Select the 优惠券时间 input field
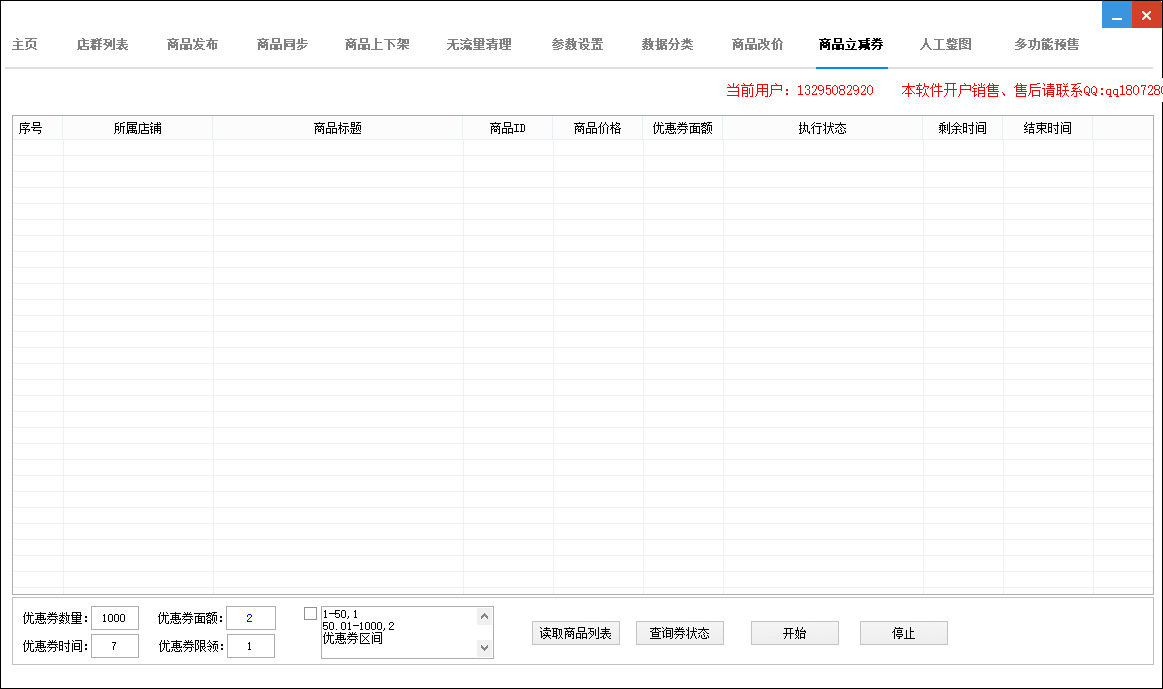The image size is (1163, 689). [x=115, y=646]
